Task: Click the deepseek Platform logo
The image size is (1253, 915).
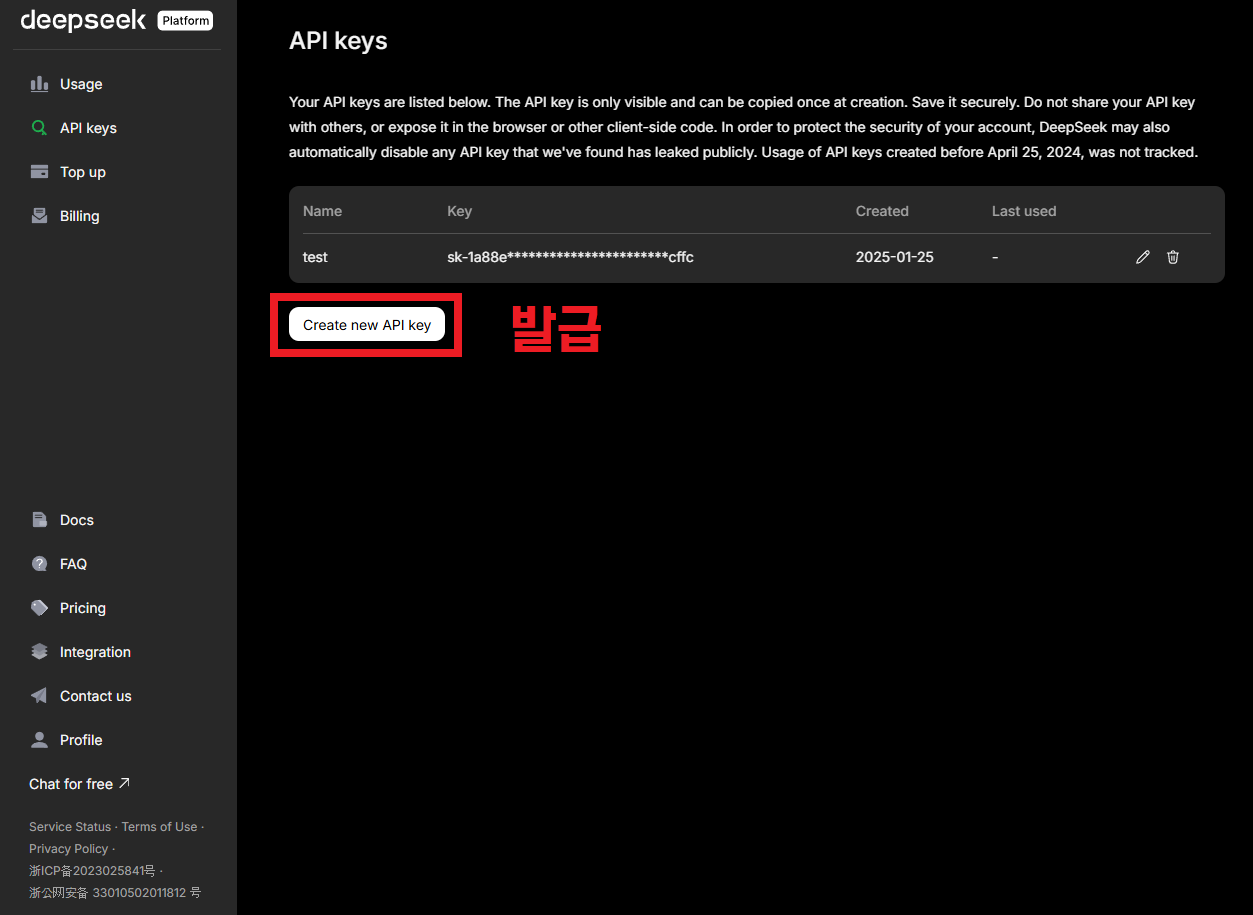Action: pyautogui.click(x=116, y=20)
